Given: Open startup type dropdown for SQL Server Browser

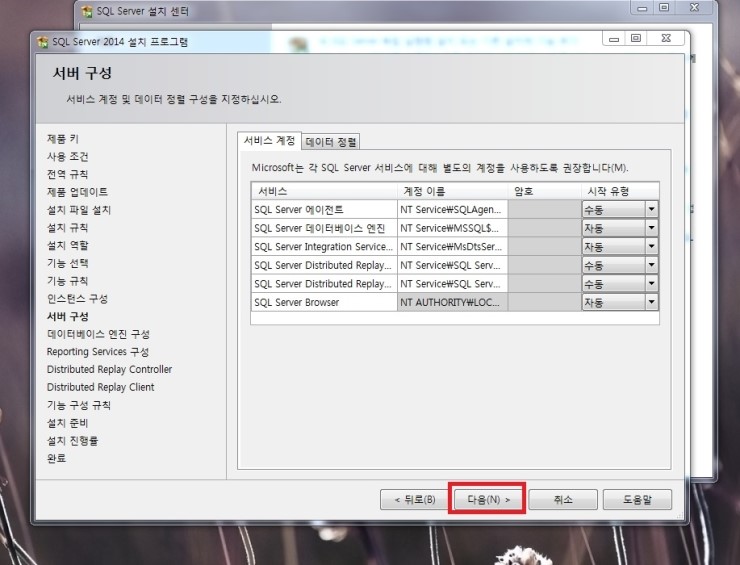Looking at the screenshot, I should pyautogui.click(x=651, y=302).
